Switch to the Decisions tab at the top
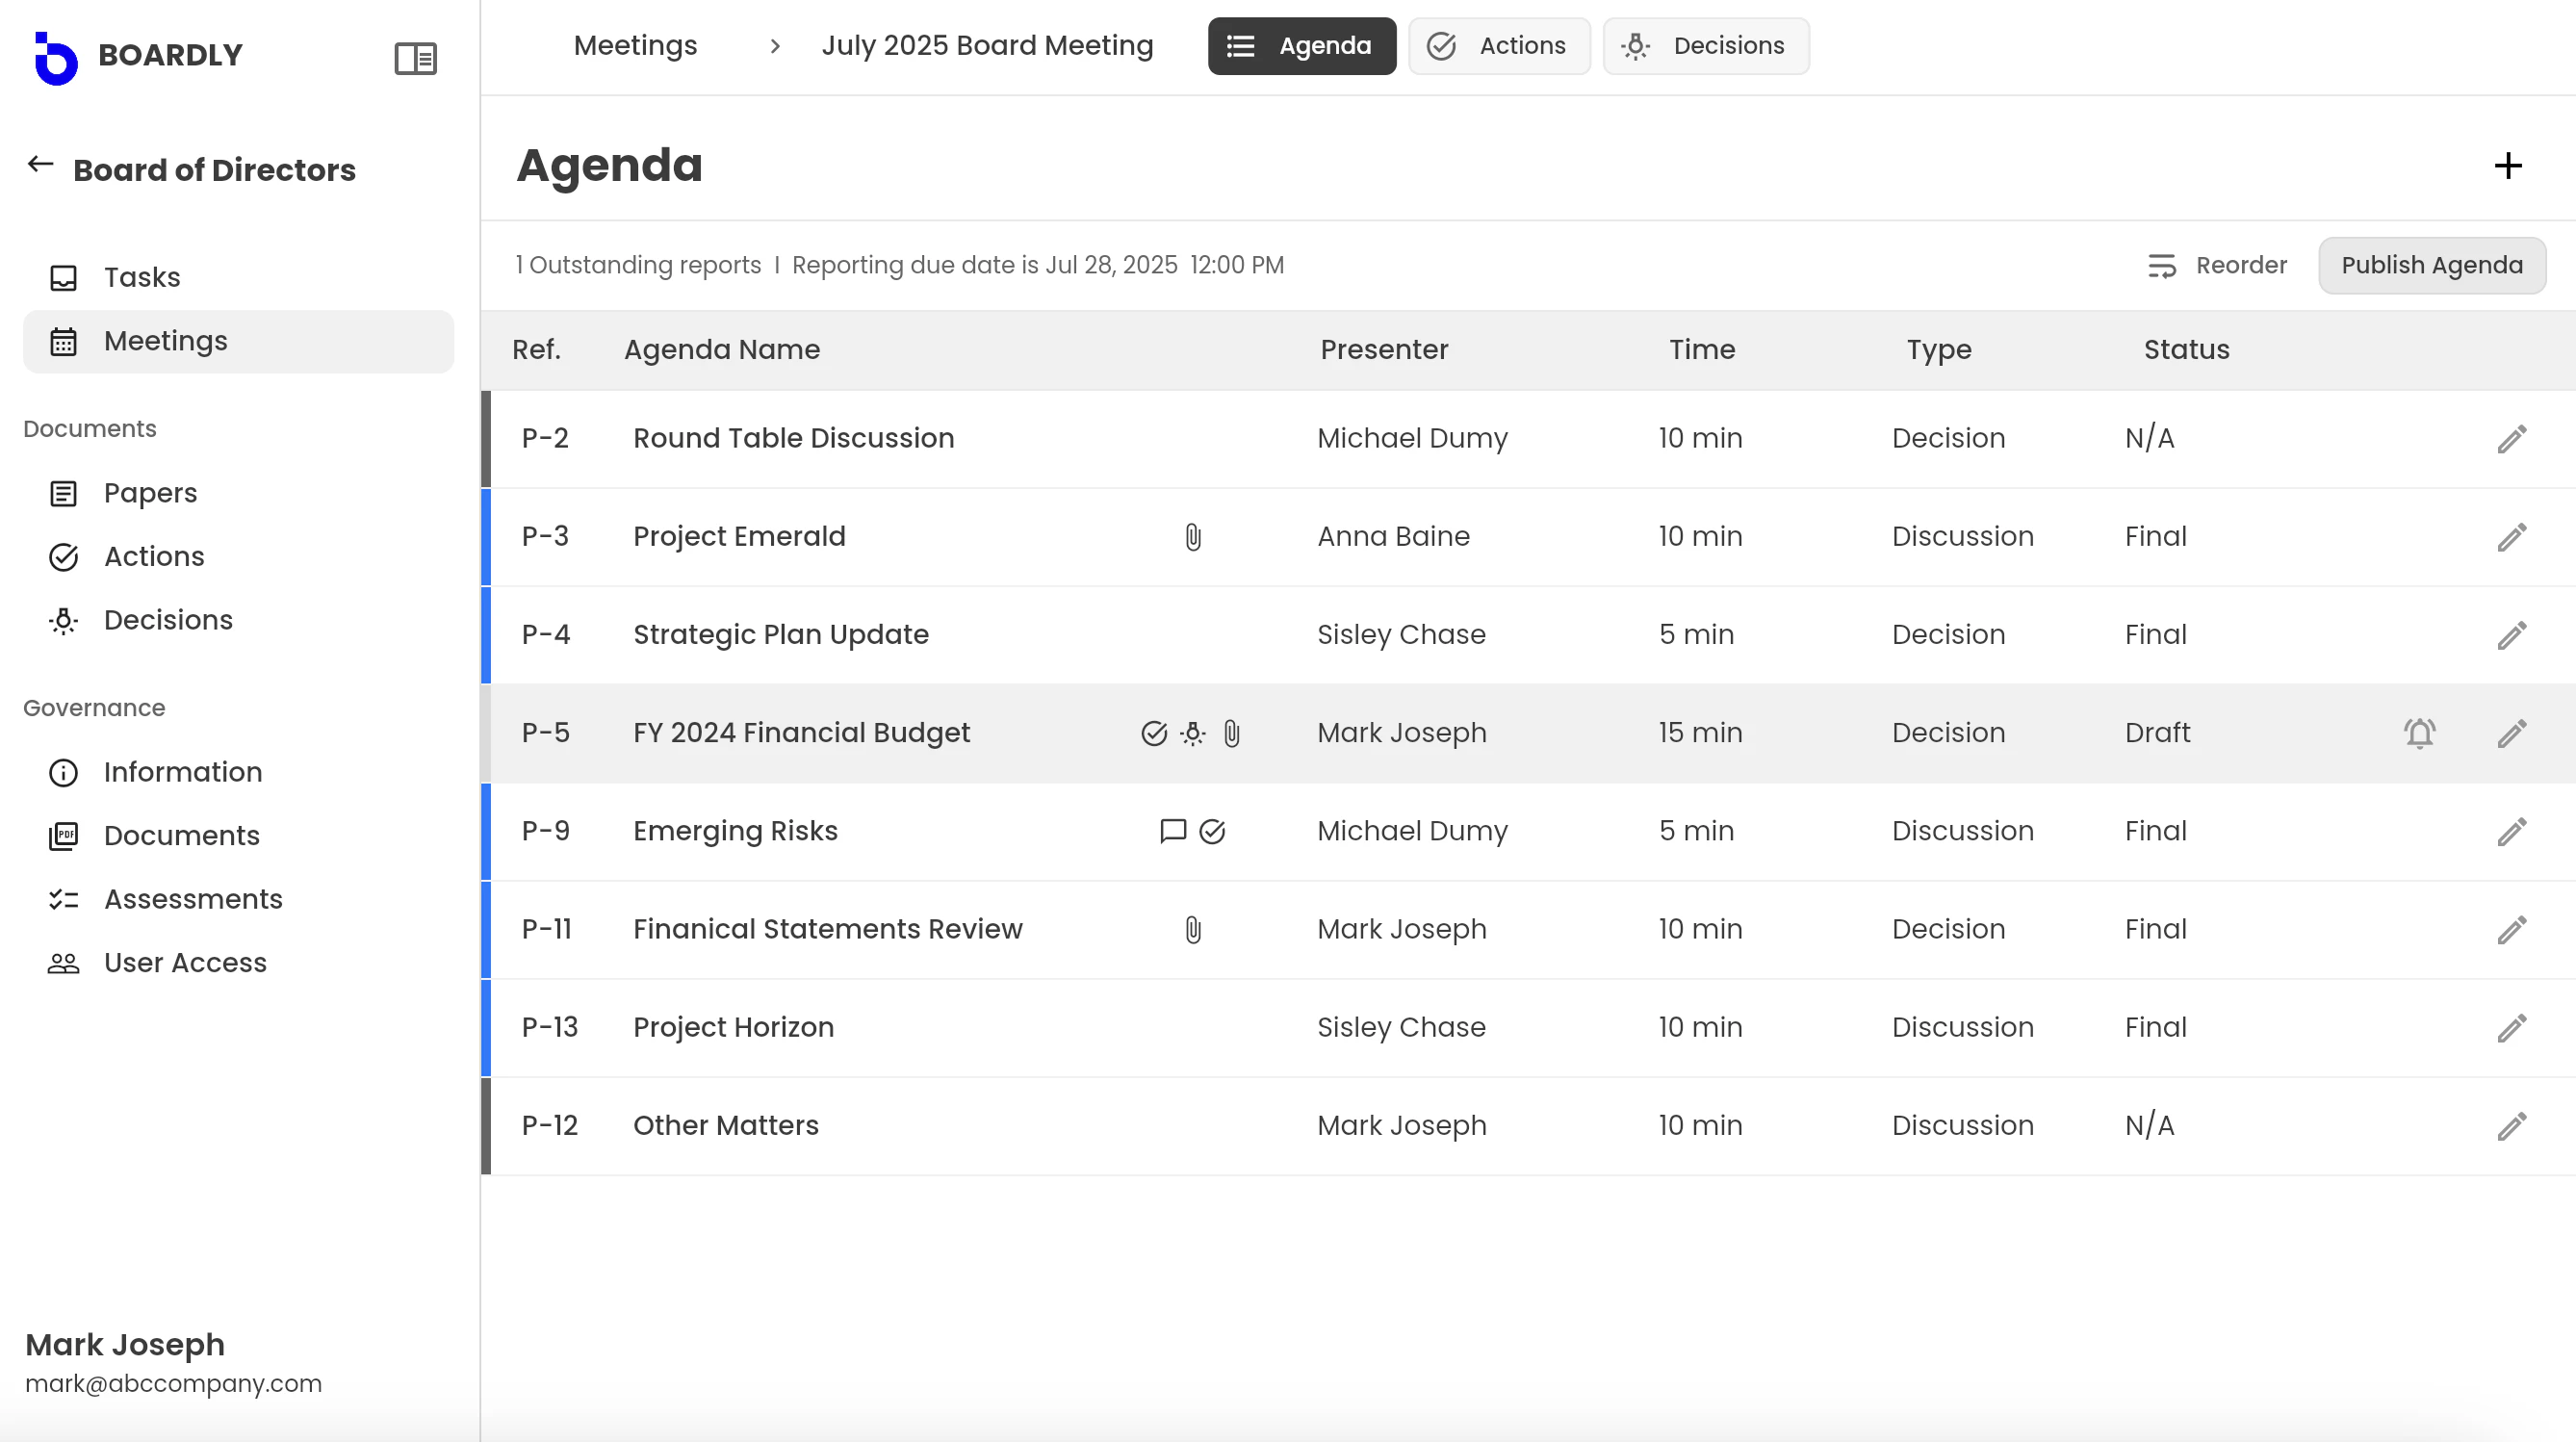The height and width of the screenshot is (1442, 2576). click(1705, 45)
